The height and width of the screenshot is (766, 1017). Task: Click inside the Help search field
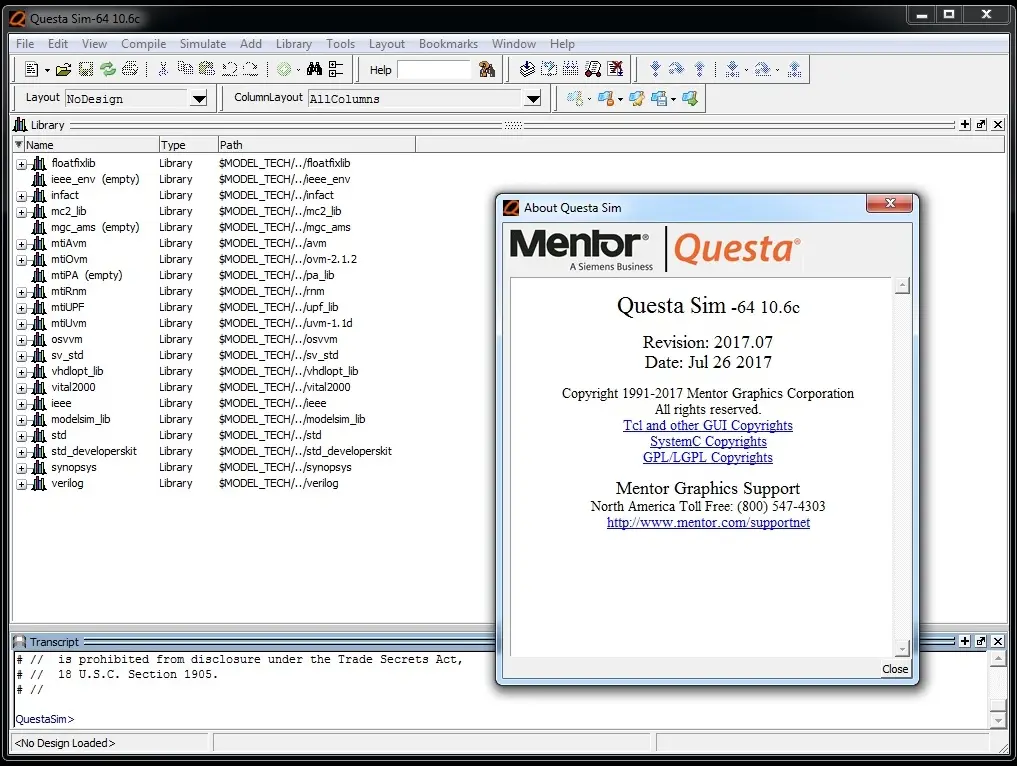(x=433, y=69)
